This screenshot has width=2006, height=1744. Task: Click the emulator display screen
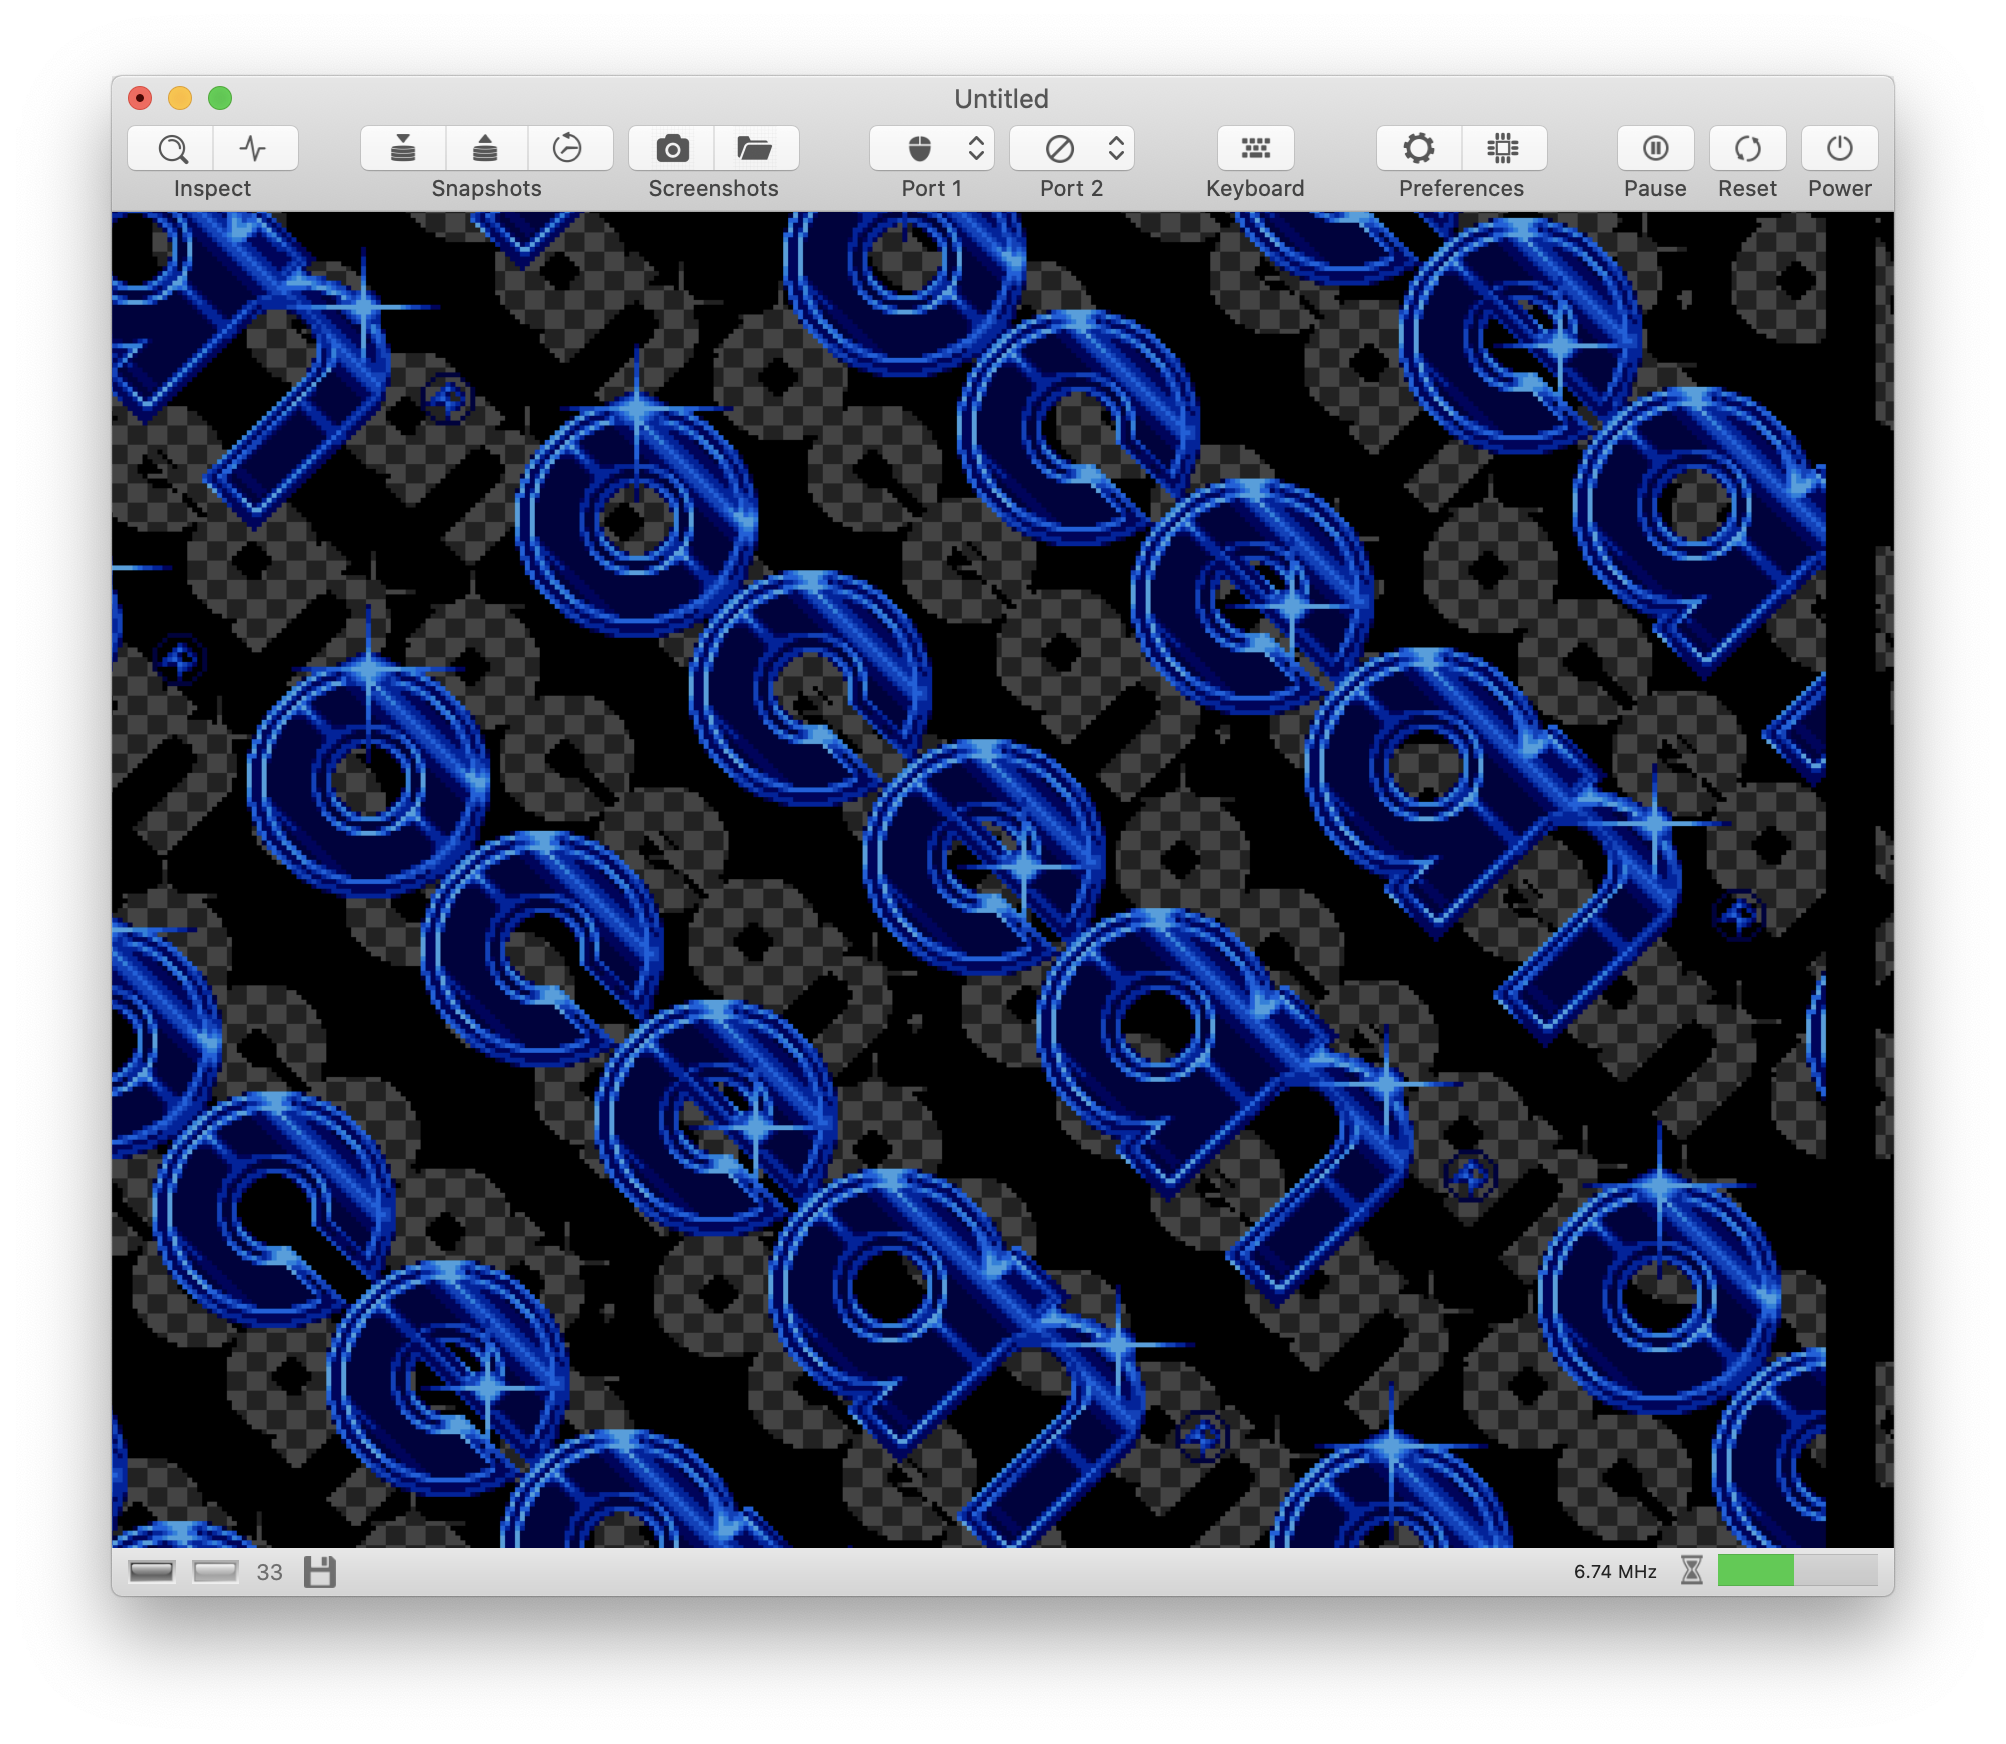1003,880
